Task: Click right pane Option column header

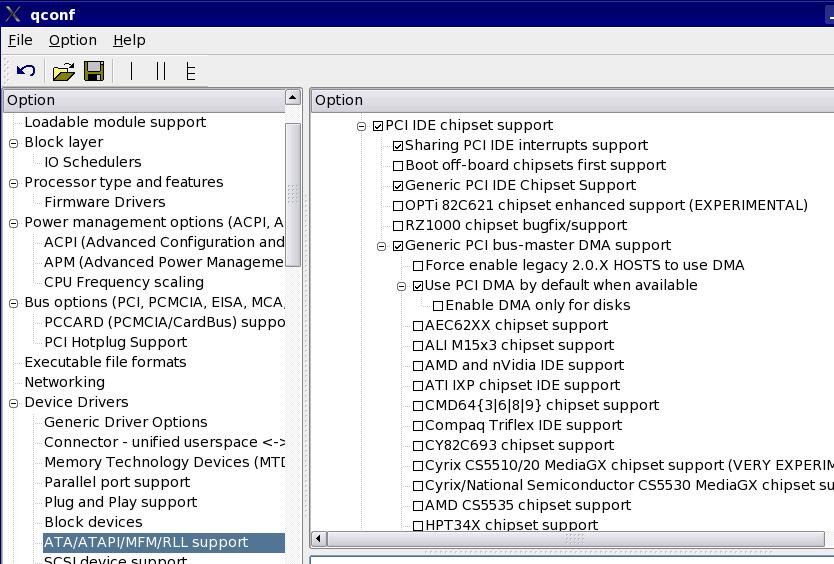Action: (x=572, y=101)
